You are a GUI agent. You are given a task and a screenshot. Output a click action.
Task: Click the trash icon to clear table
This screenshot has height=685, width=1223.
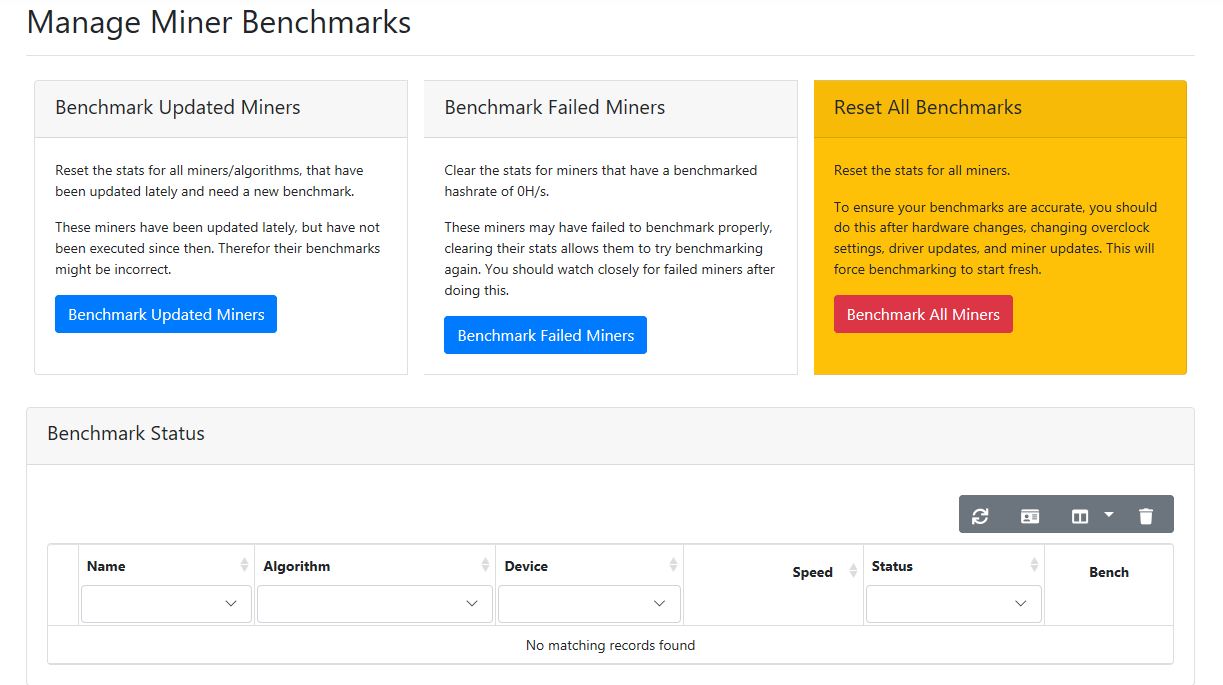tap(1146, 515)
